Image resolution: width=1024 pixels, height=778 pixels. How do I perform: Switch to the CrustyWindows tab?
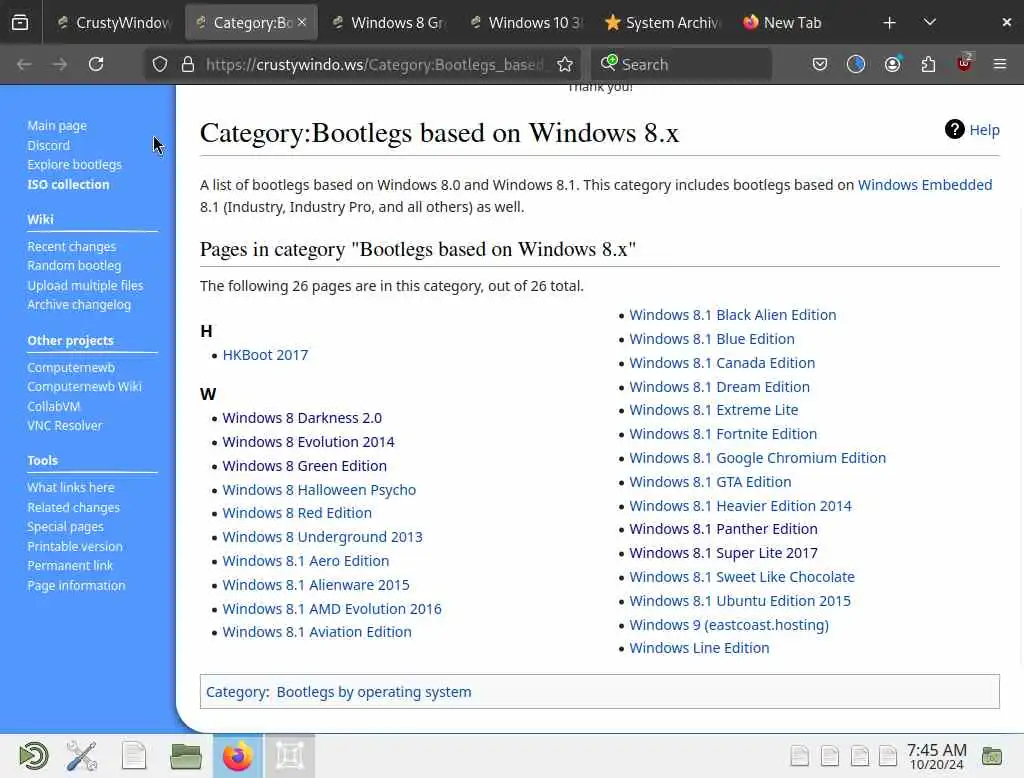click(114, 23)
